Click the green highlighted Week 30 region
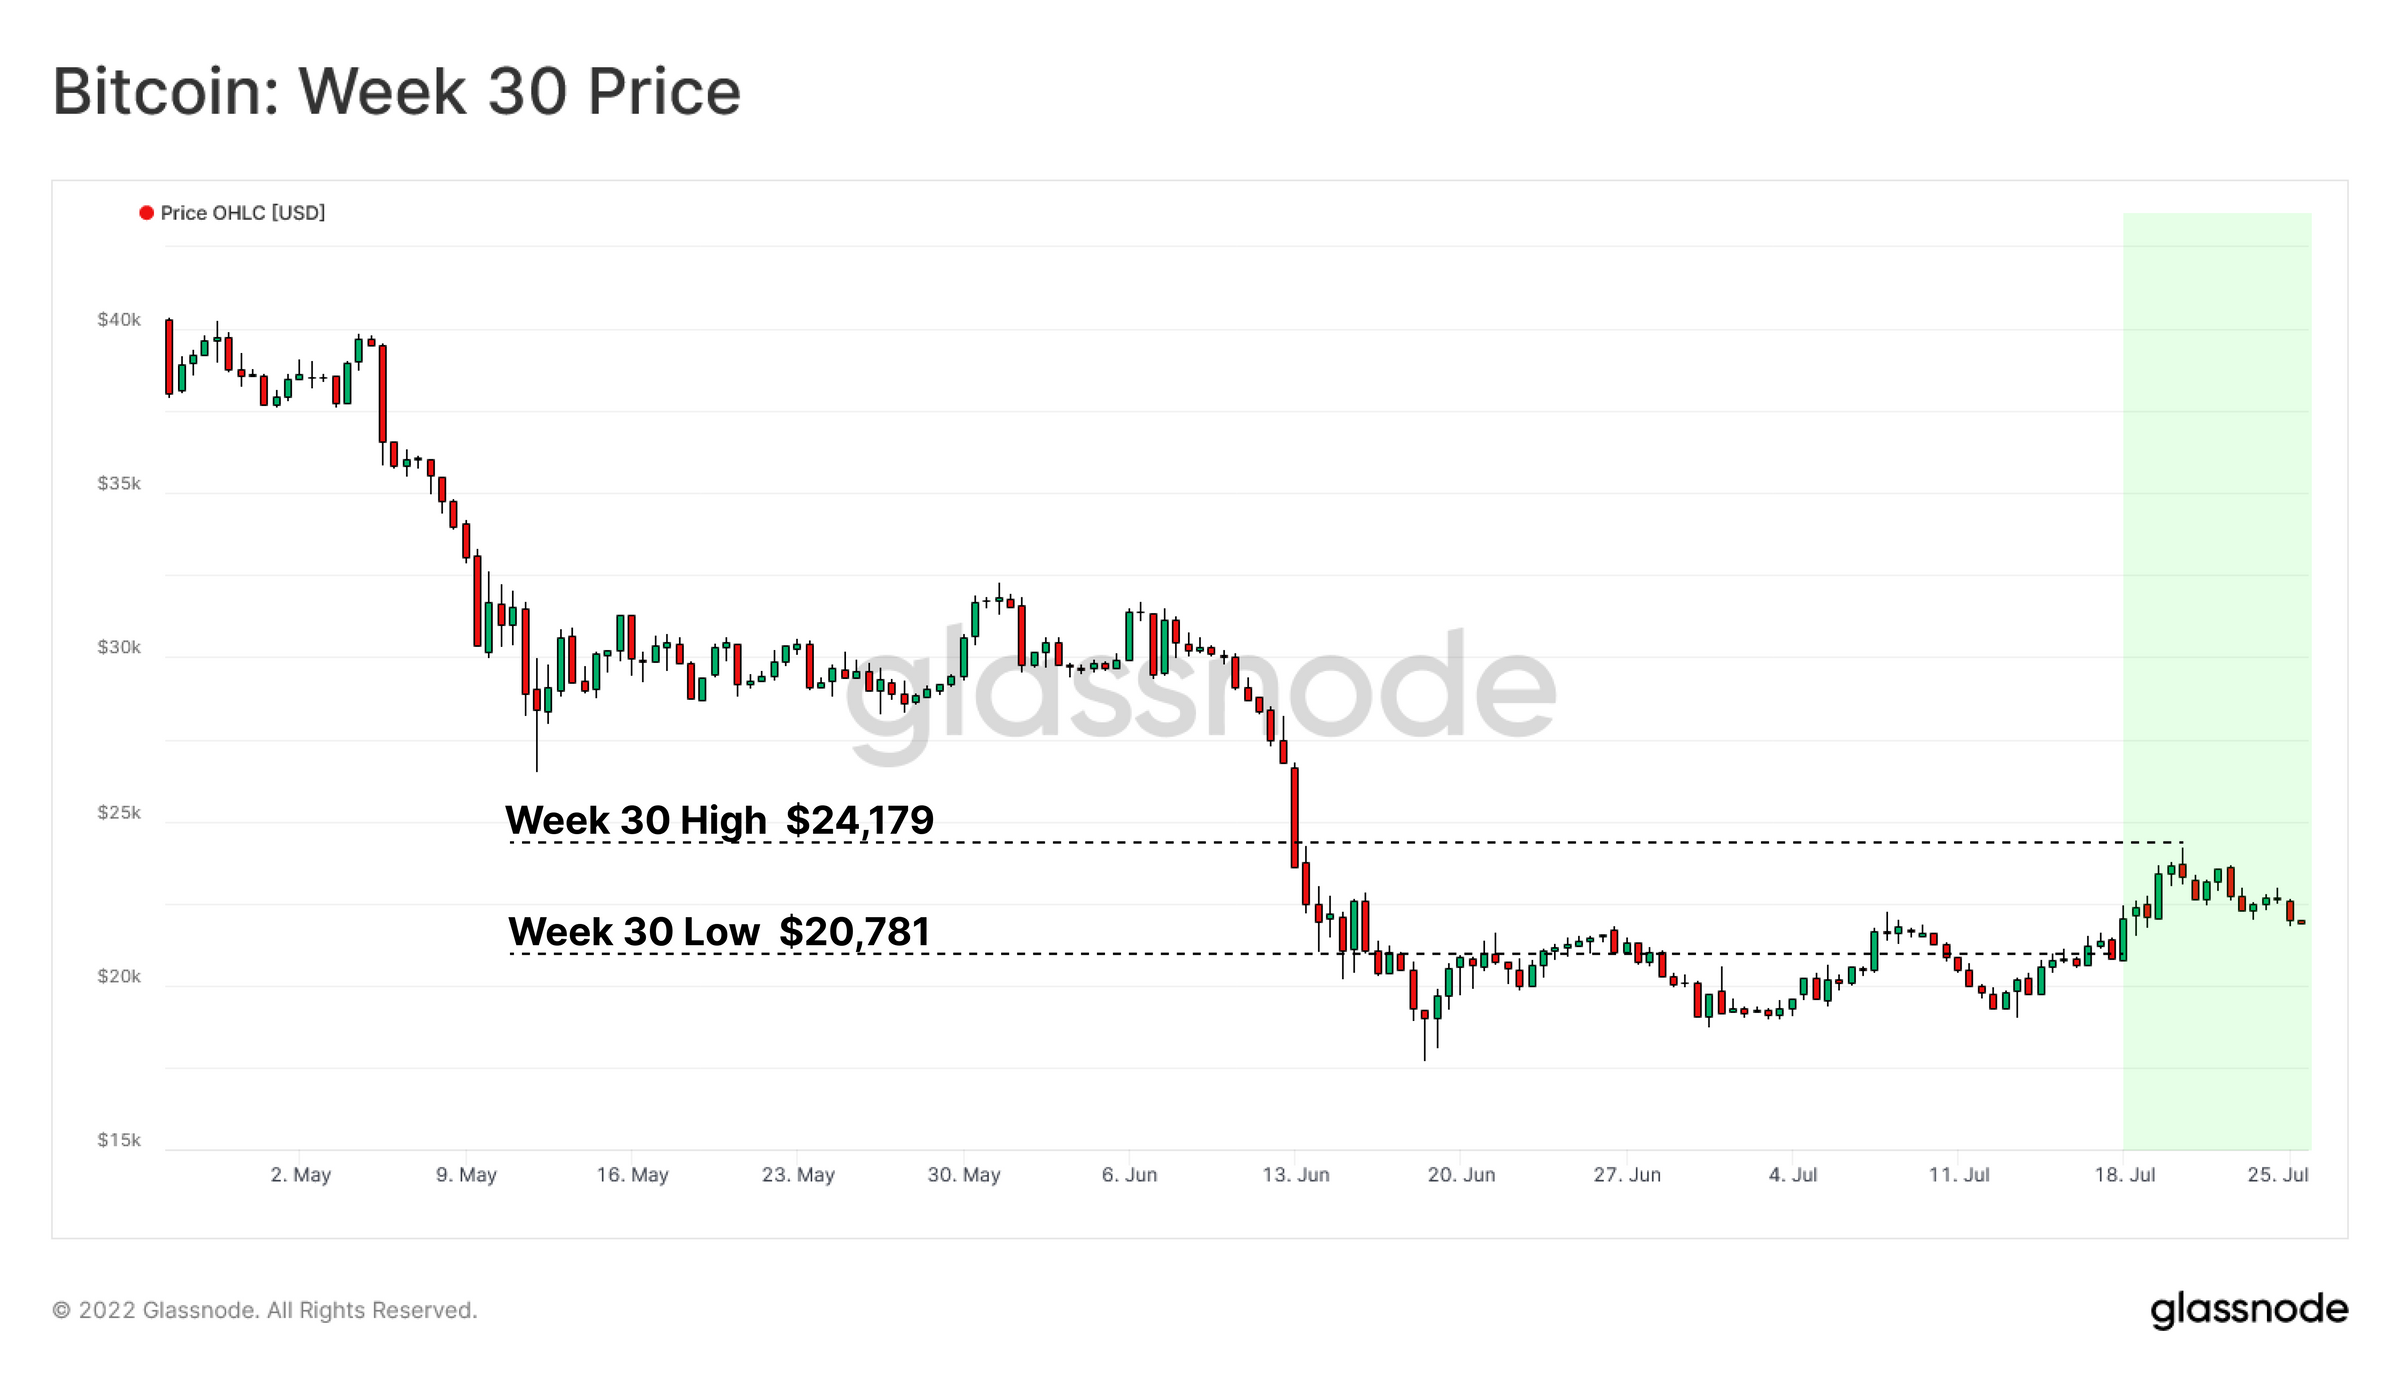 click(x=2217, y=681)
